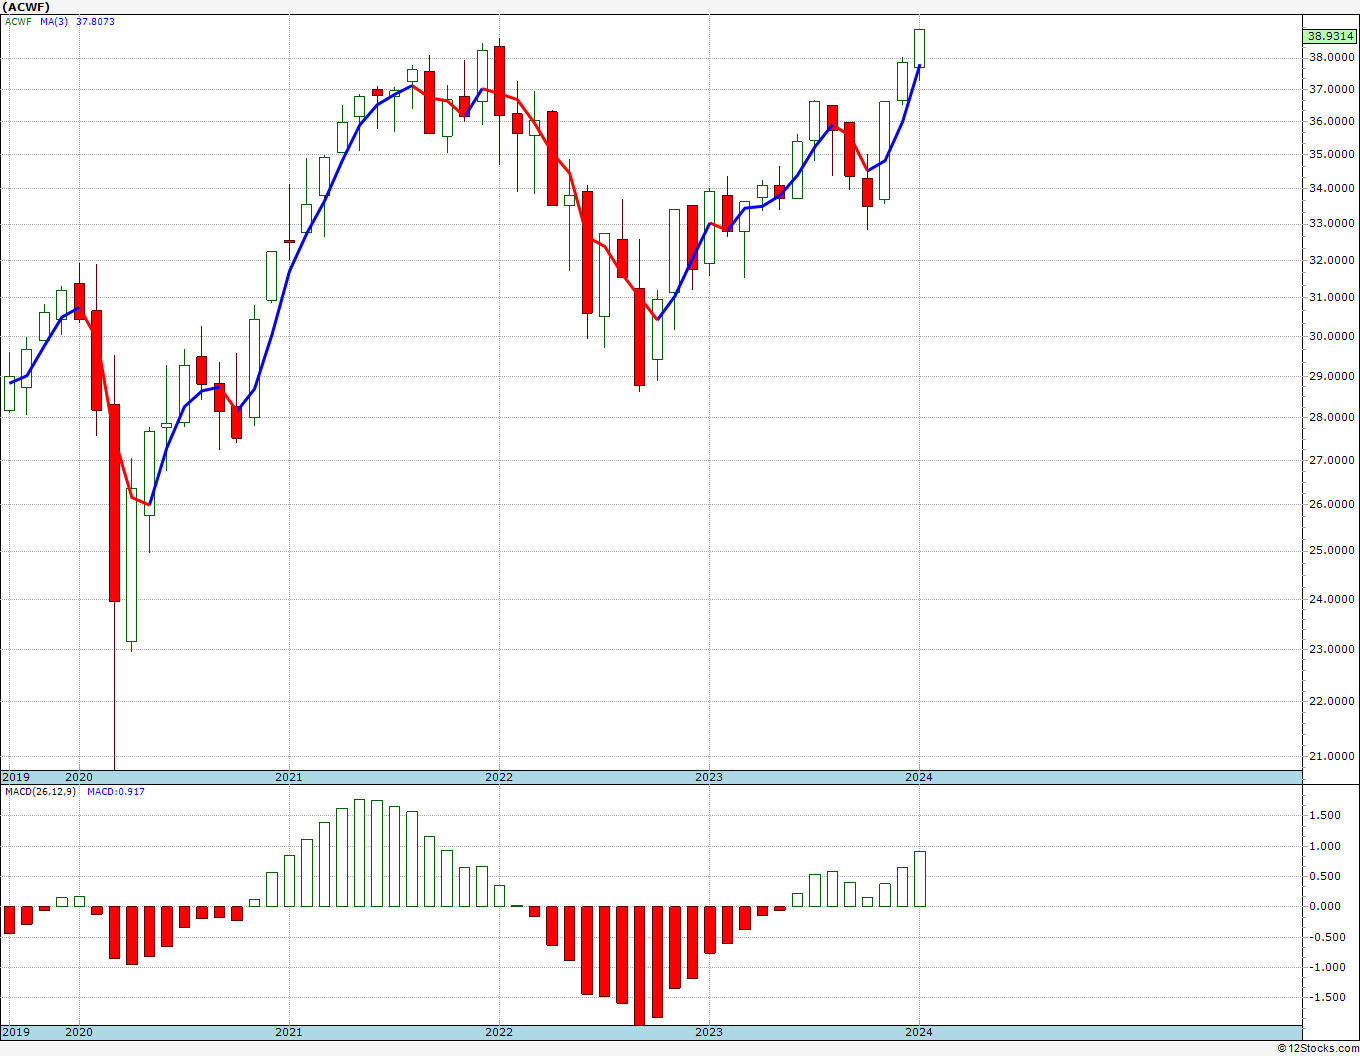Select the 38.0000 price axis label
This screenshot has height=1056, width=1360.
pos(1332,58)
